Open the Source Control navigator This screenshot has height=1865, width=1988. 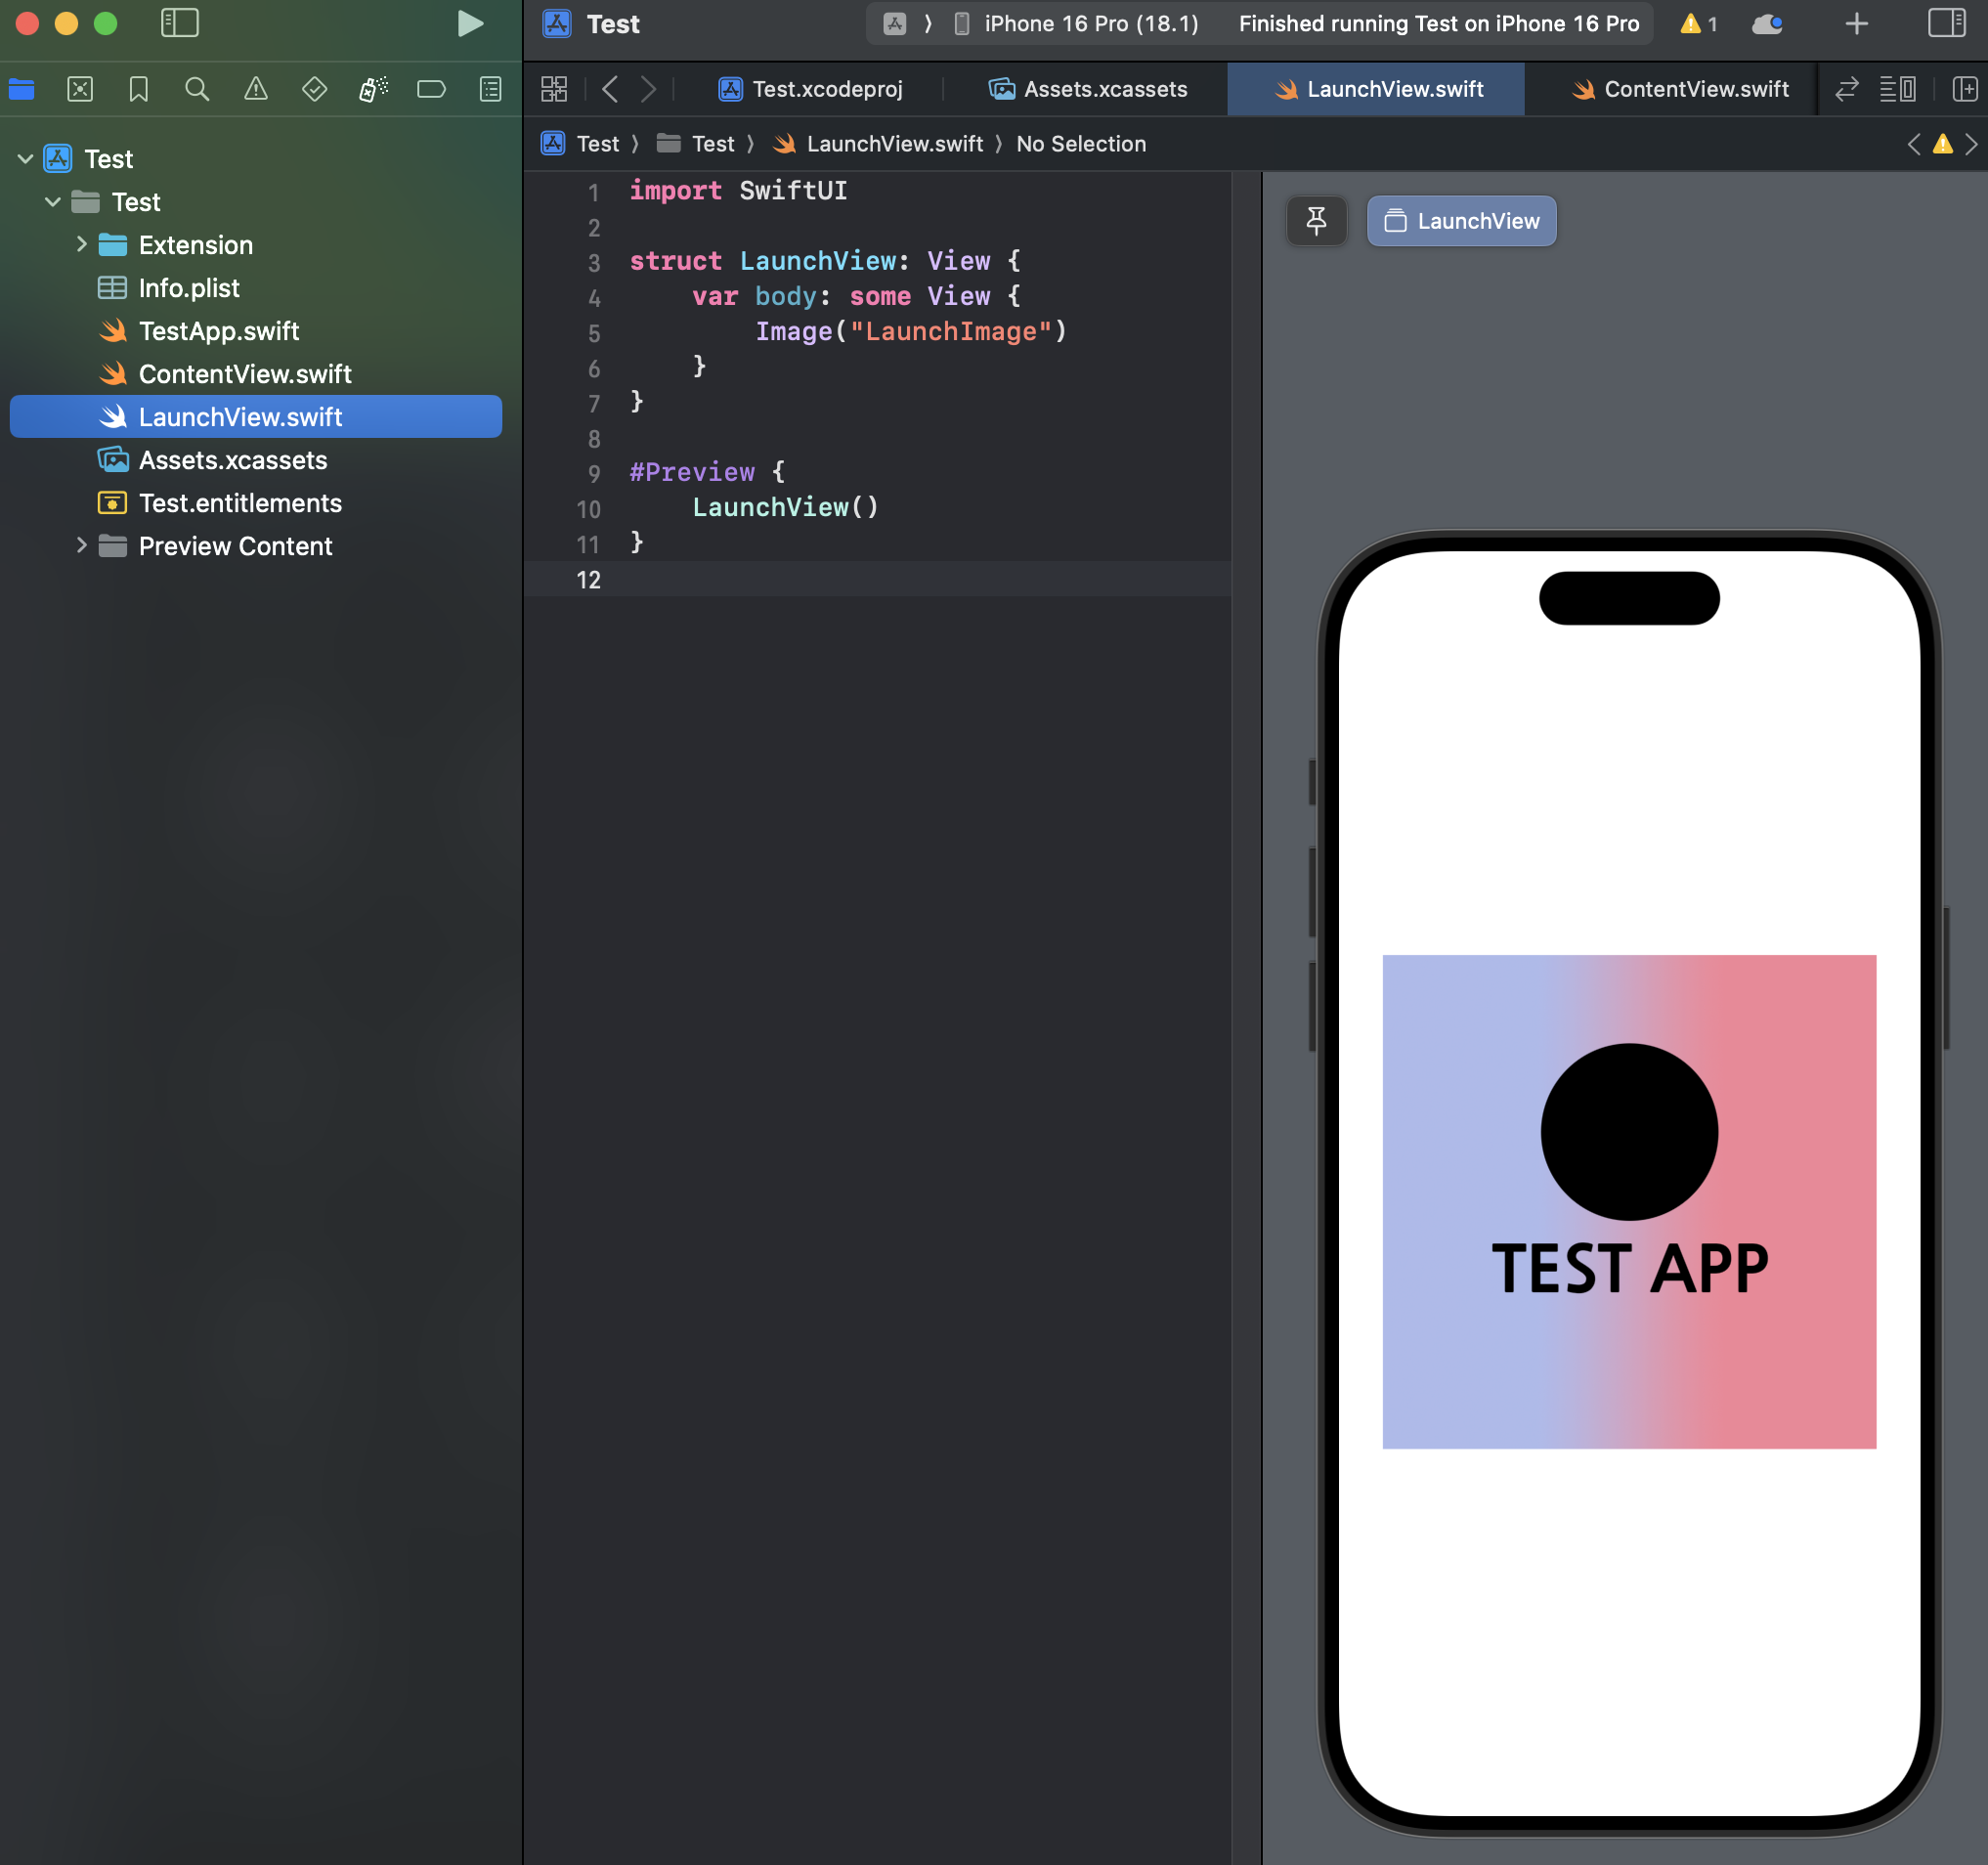pyautogui.click(x=80, y=90)
